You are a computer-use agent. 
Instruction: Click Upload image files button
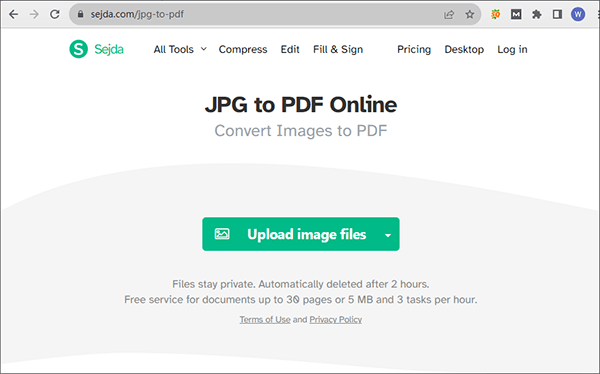pos(301,234)
